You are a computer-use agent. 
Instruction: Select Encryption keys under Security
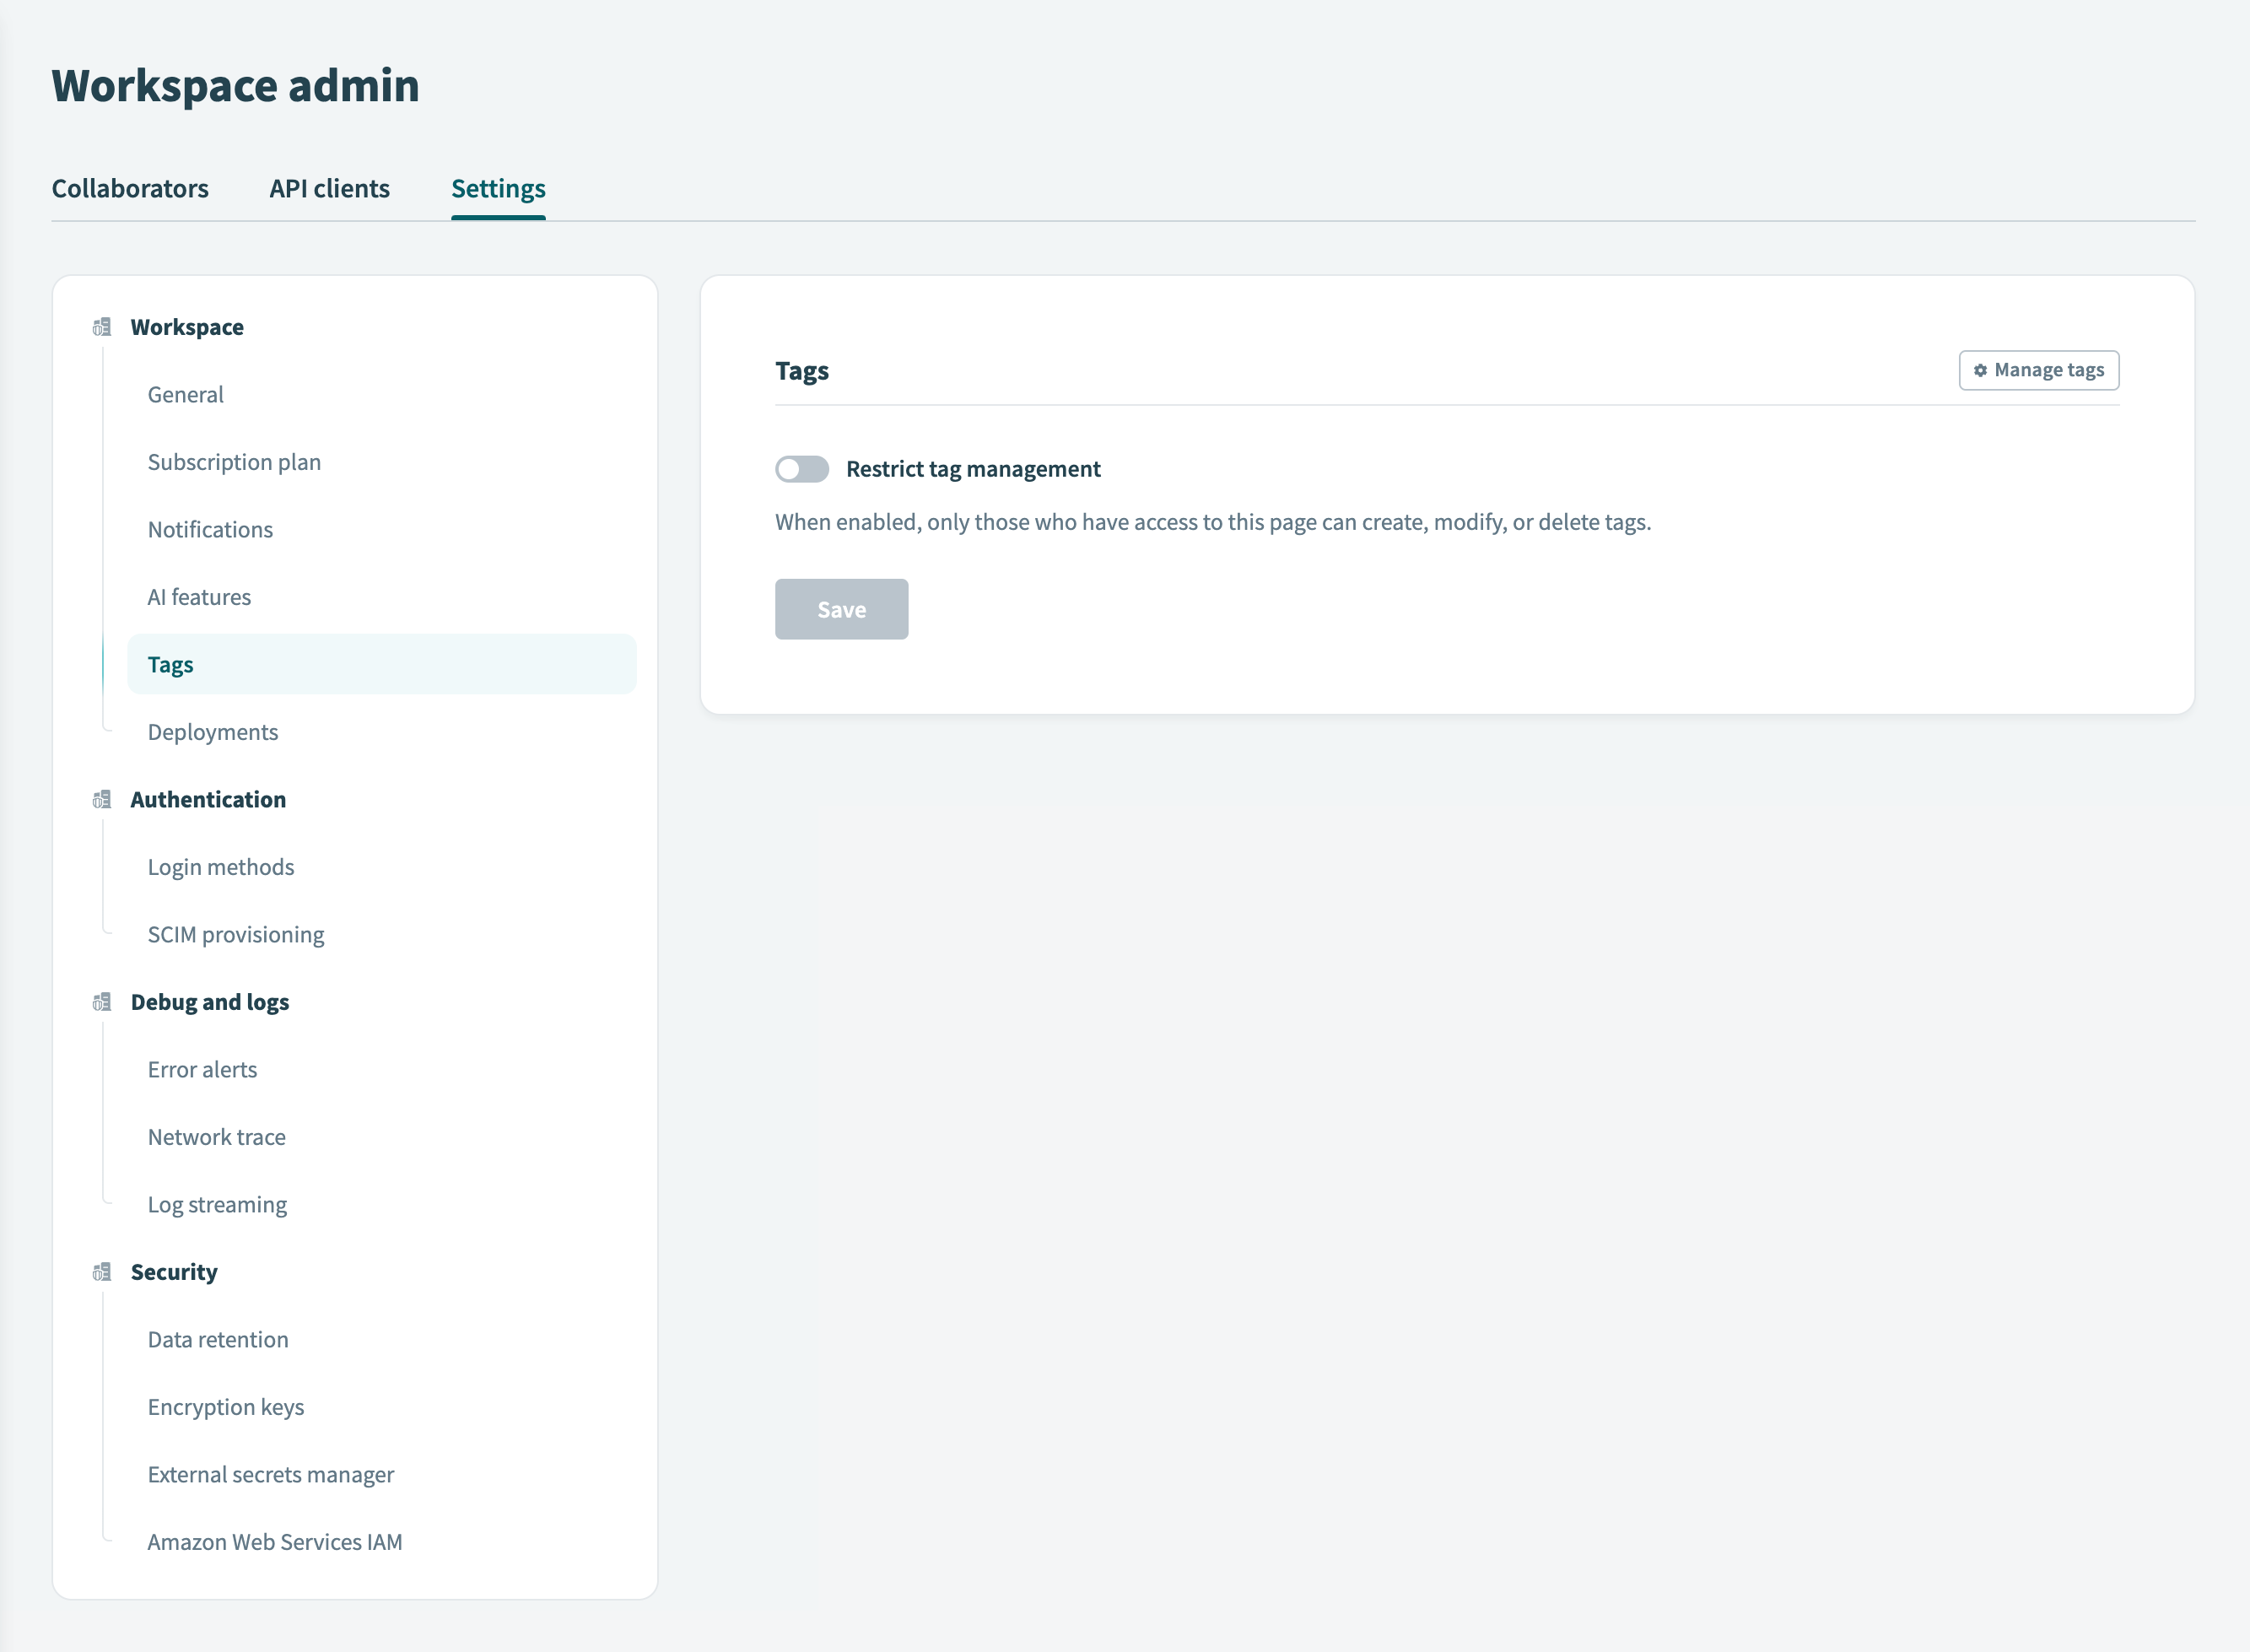[226, 1406]
